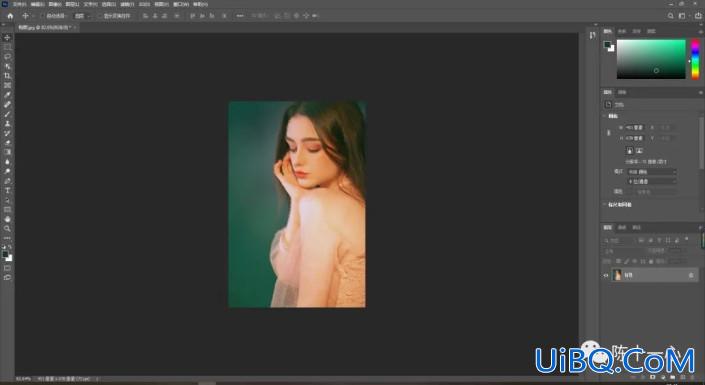705x385 pixels.
Task: Pick a color in the green color field
Action: 651,59
